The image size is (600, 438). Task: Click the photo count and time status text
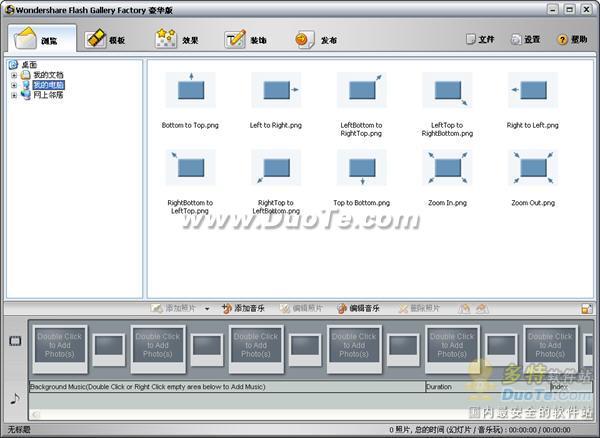(480, 430)
